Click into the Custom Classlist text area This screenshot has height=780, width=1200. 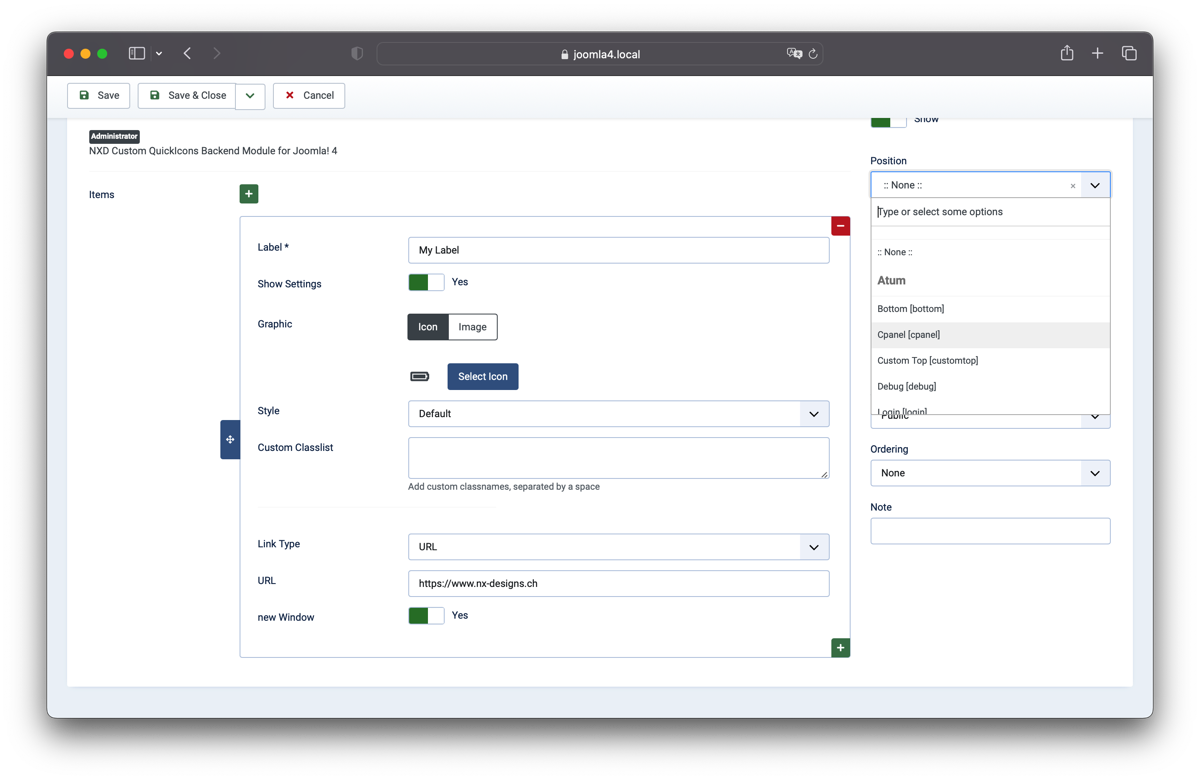click(x=618, y=458)
